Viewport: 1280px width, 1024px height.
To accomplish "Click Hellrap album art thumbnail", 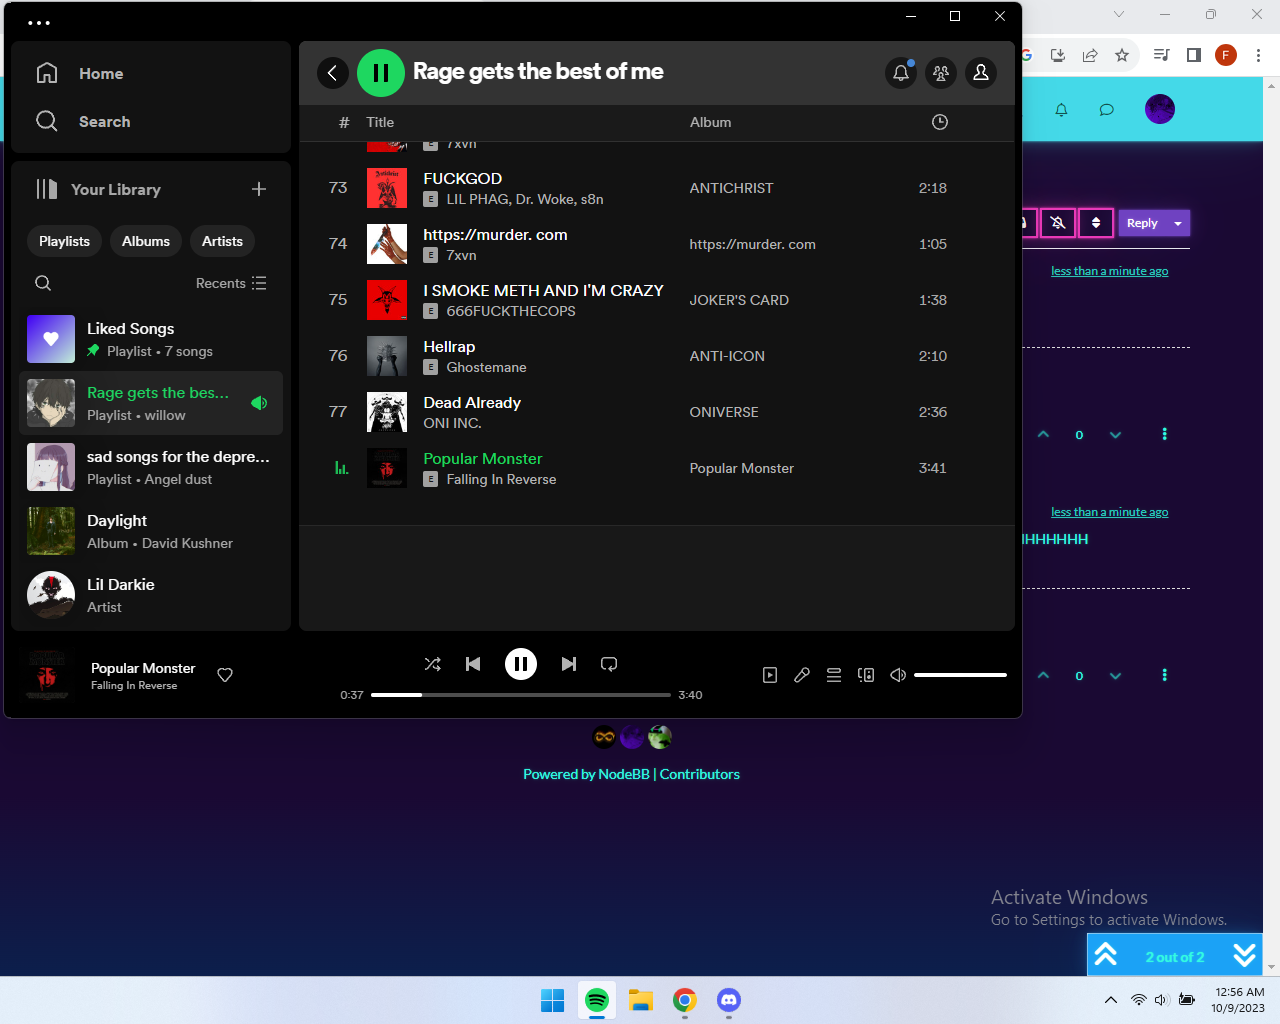I will [x=387, y=356].
